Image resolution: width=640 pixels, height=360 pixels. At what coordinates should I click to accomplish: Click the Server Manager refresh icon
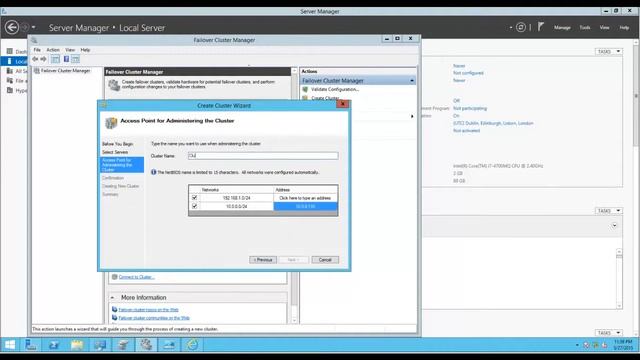(521, 27)
